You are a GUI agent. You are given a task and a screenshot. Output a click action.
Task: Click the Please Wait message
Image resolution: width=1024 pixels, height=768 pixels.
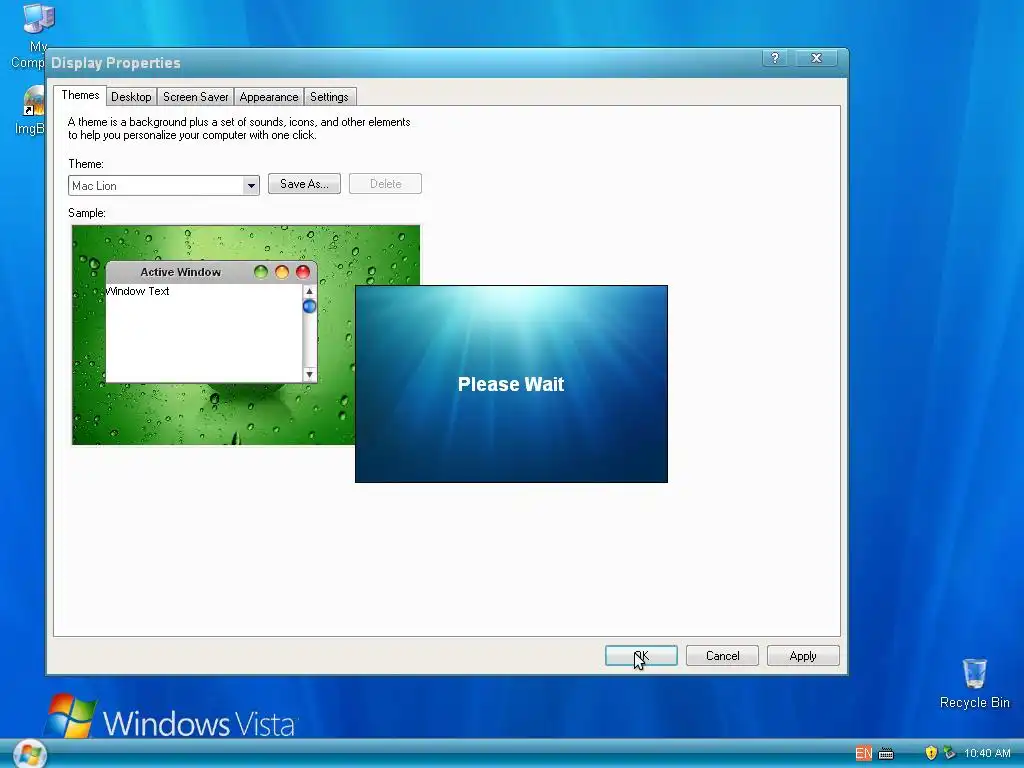pos(511,384)
